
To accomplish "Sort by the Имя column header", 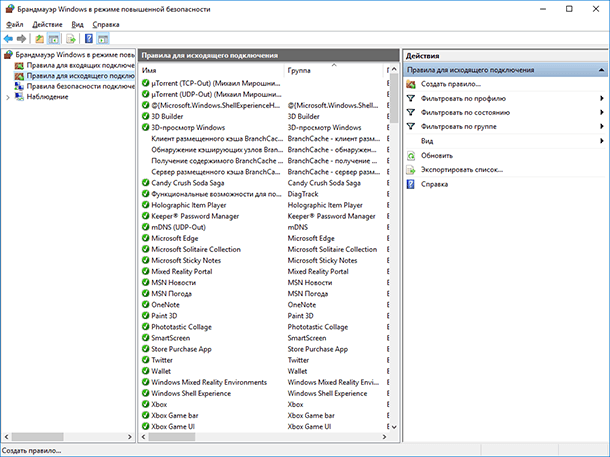I will click(x=212, y=70).
